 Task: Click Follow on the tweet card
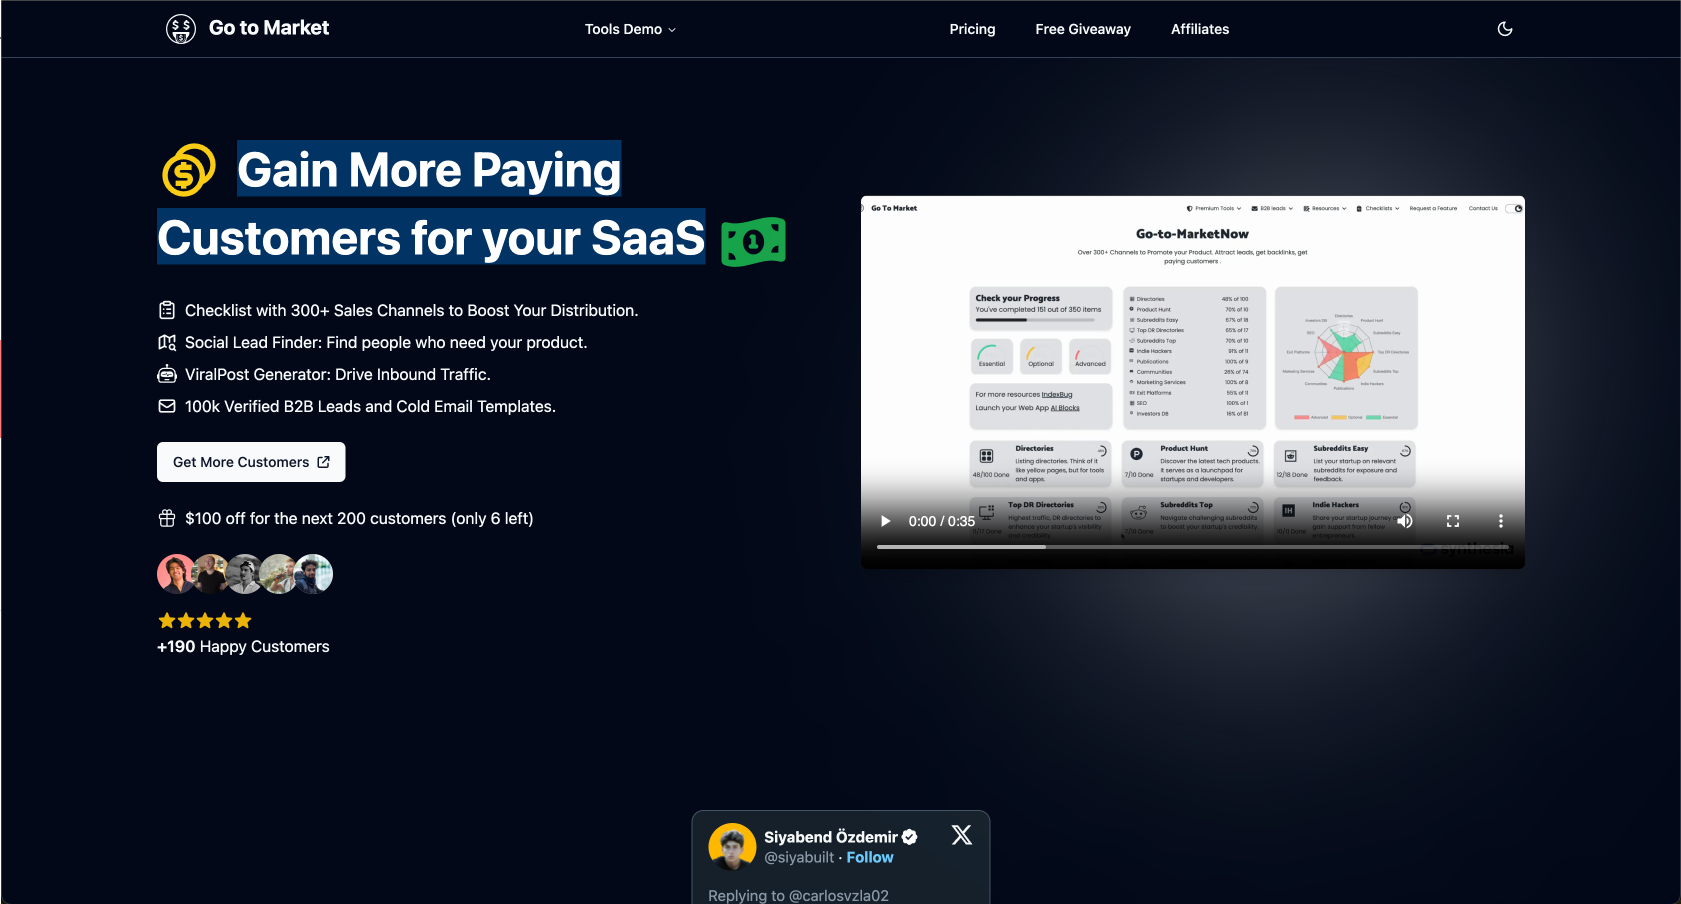[870, 857]
